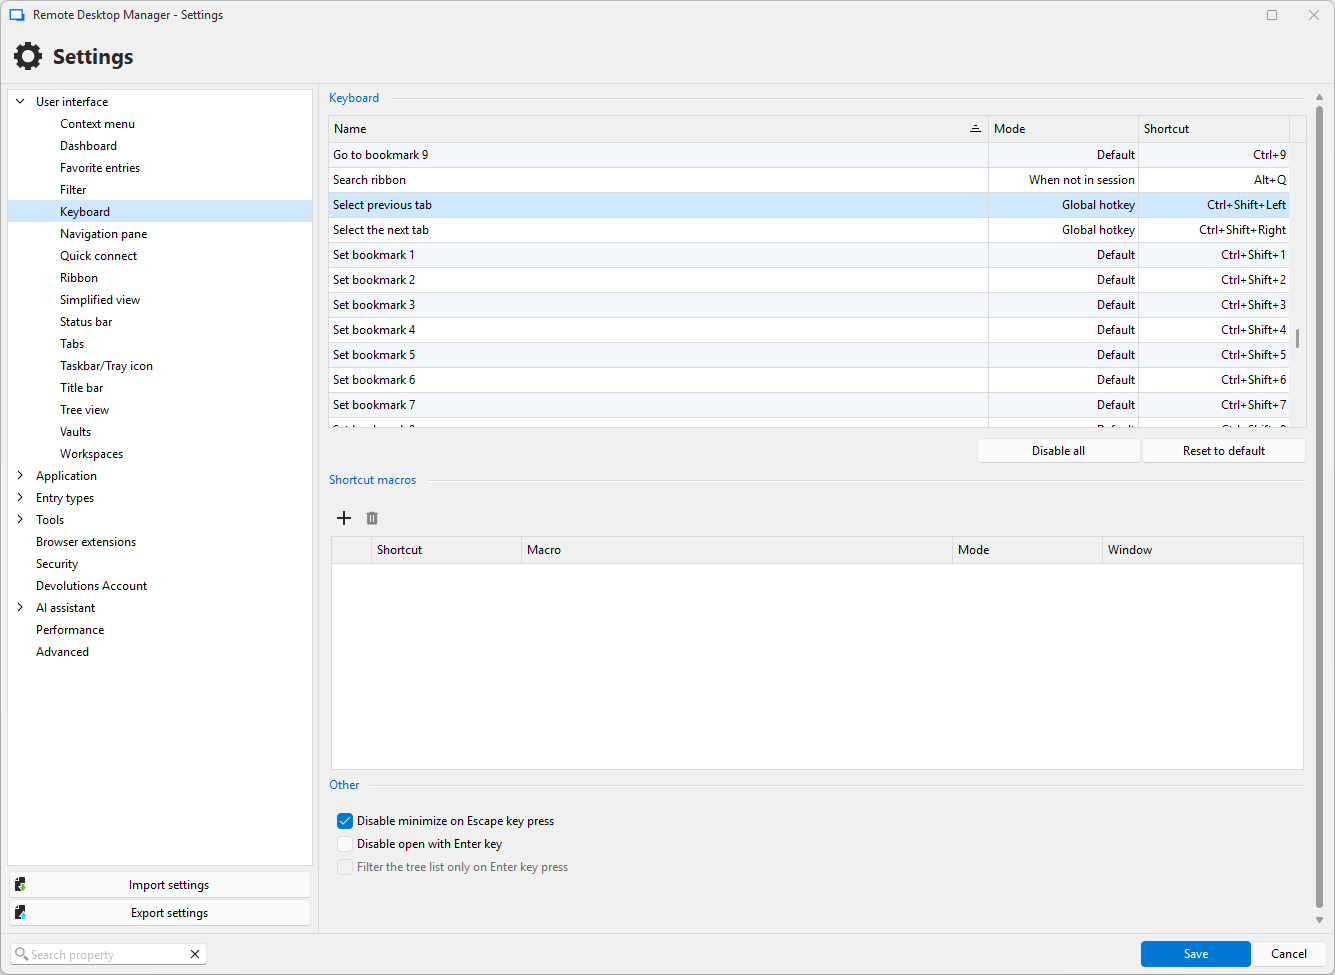Select the Set bookmark 1 row
The height and width of the screenshot is (975, 1335).
[809, 255]
